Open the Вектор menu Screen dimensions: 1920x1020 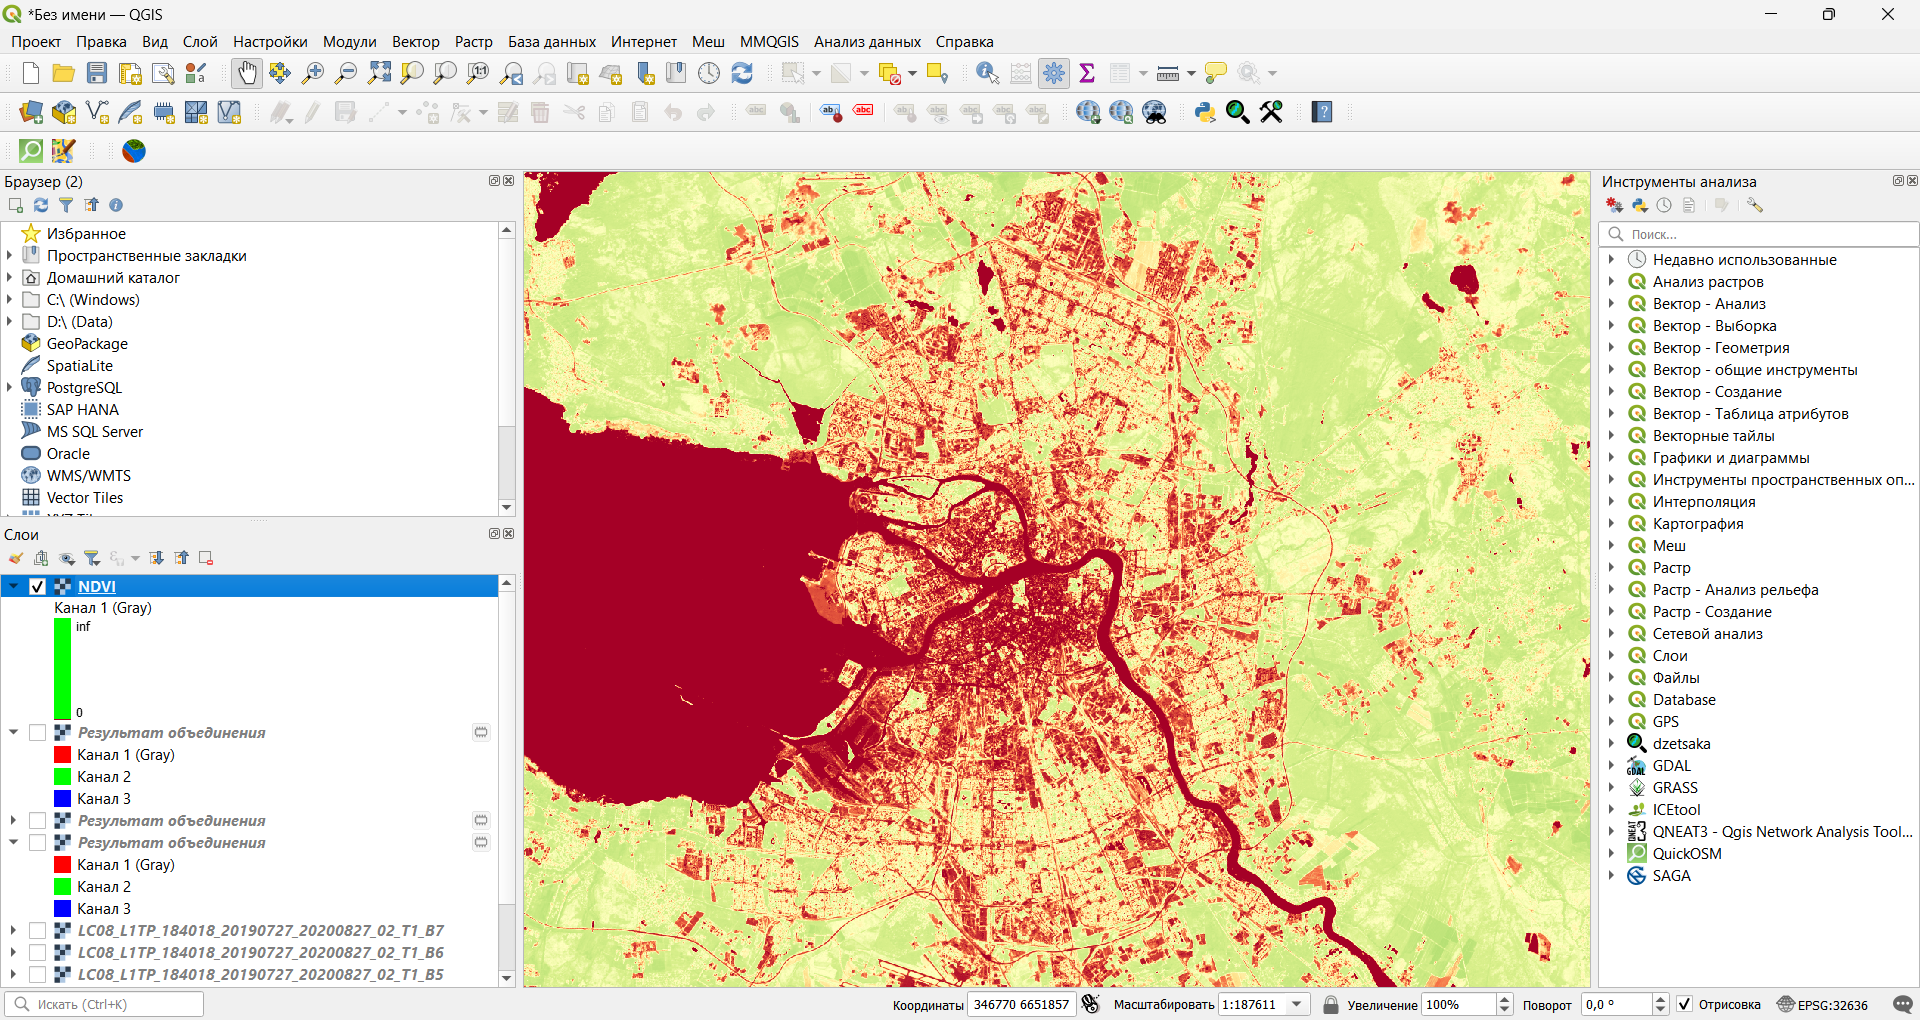click(x=415, y=42)
